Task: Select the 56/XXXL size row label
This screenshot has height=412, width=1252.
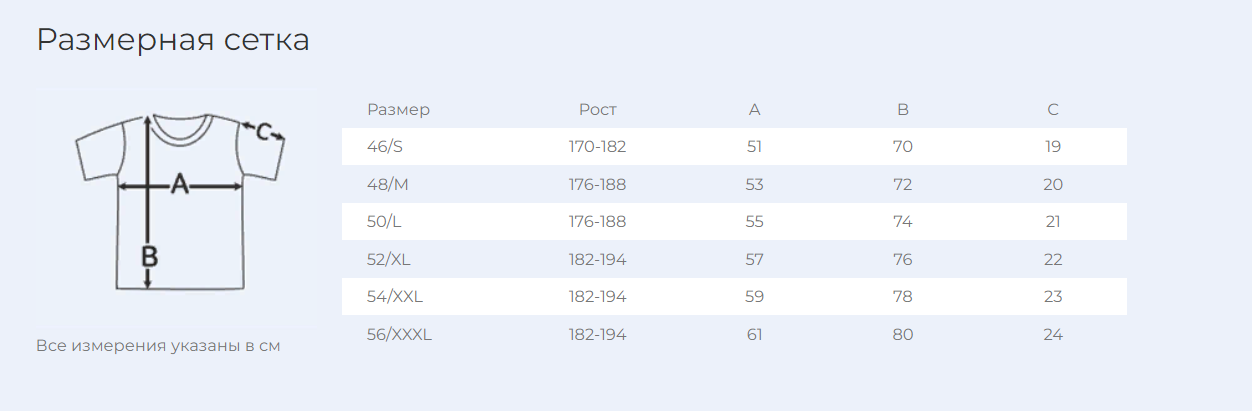Action: (399, 335)
